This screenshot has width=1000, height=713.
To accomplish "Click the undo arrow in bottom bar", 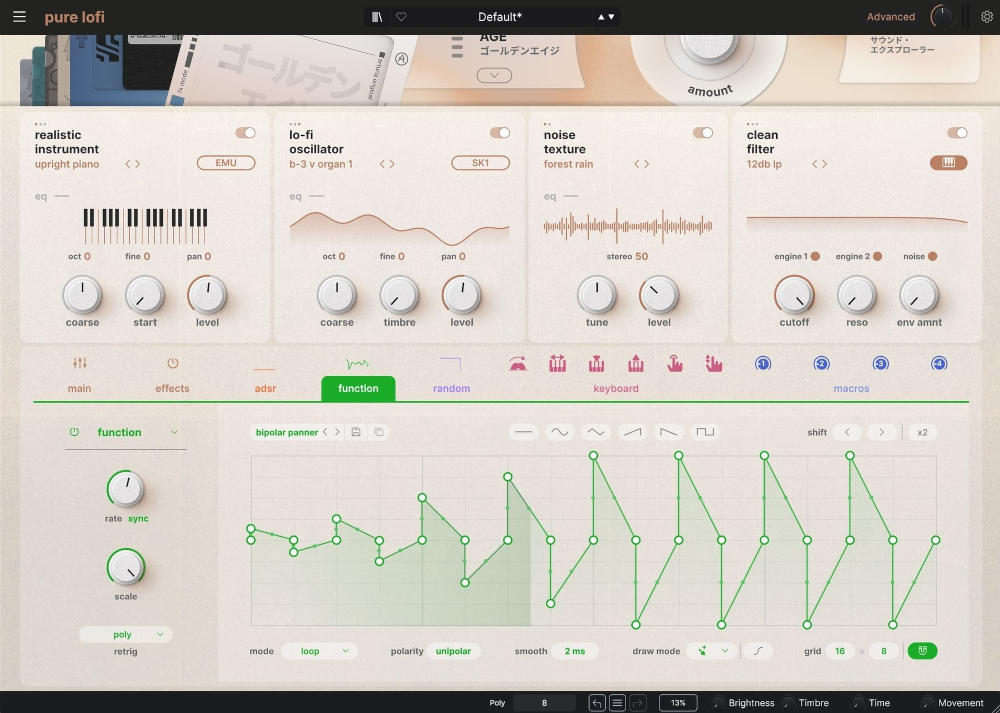I will 597,703.
